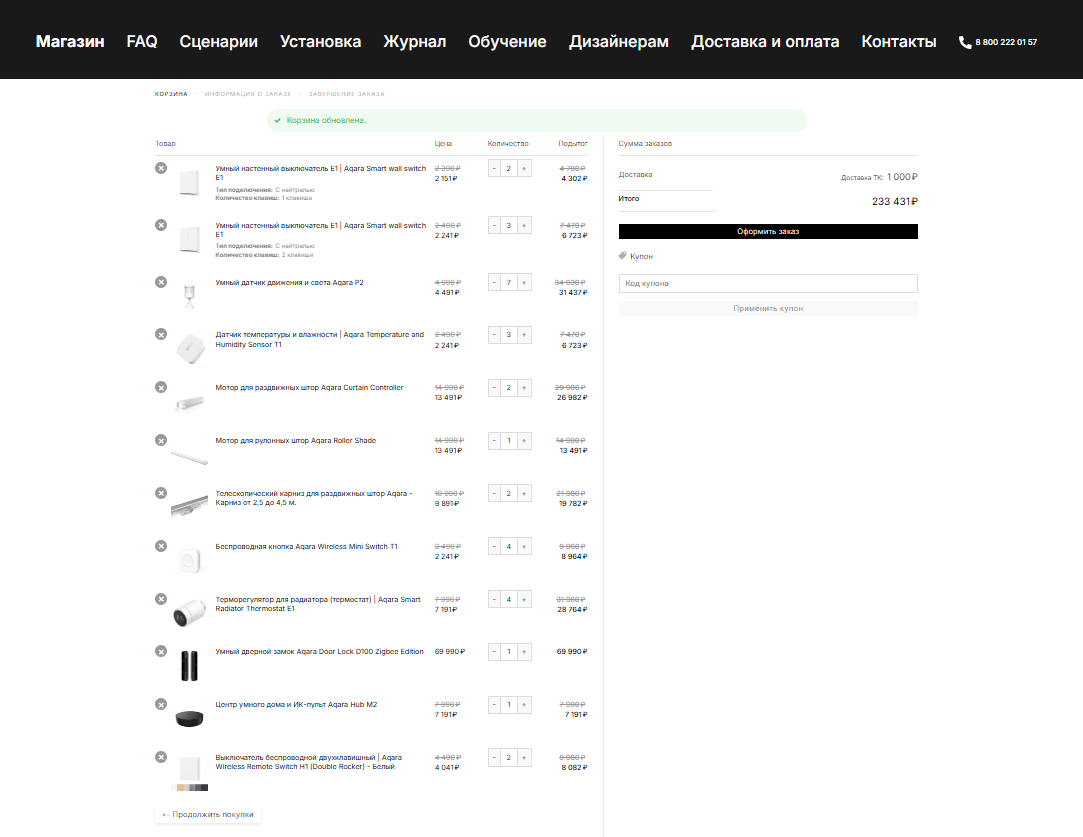Decrease quantity of Temperature and Humidity Sensor T1

pos(495,335)
